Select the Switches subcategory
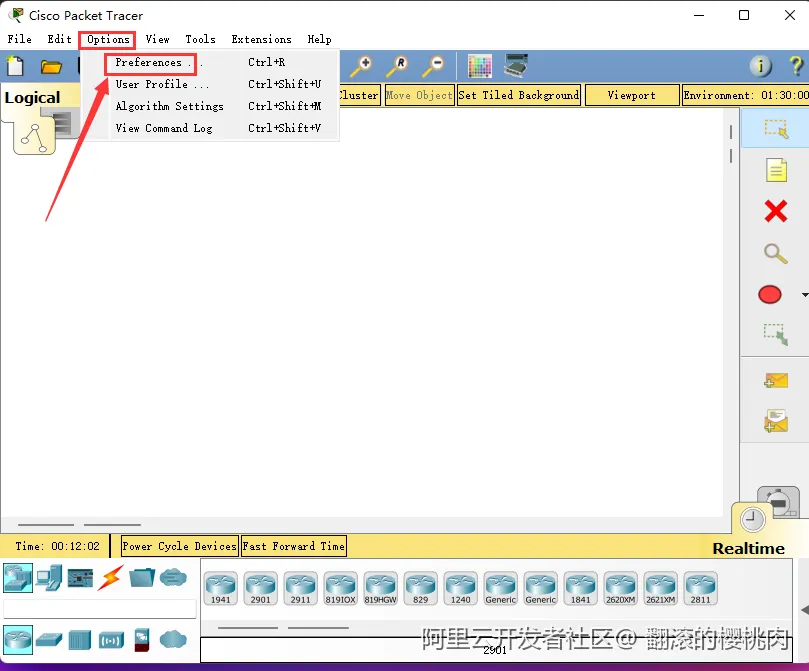 50,640
